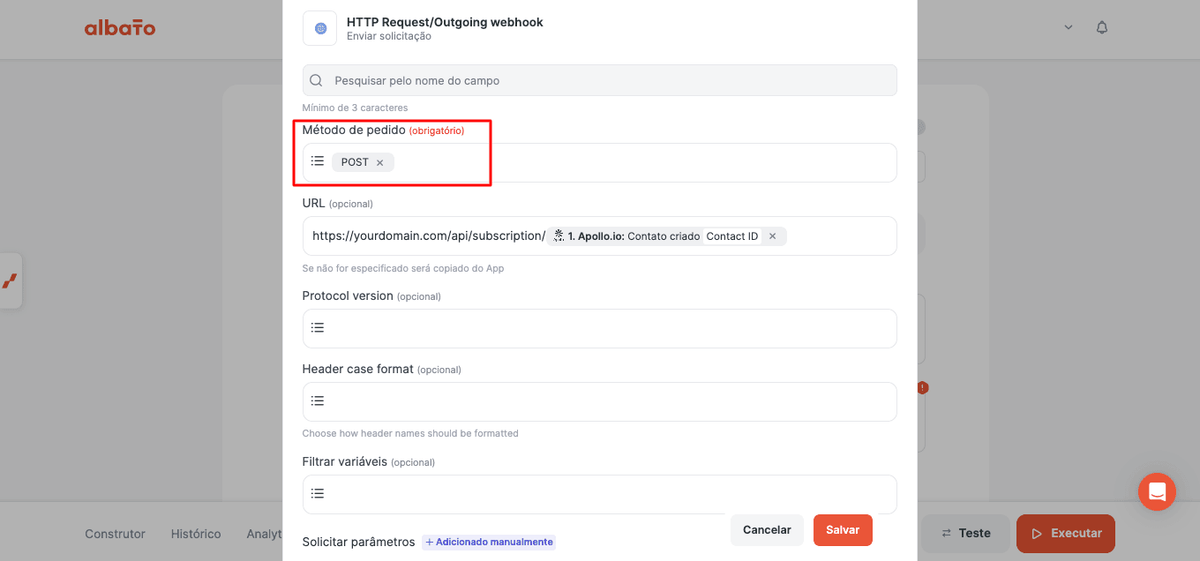Click the Apollo.io icon in the URL variable
1200x561 pixels.
point(559,236)
